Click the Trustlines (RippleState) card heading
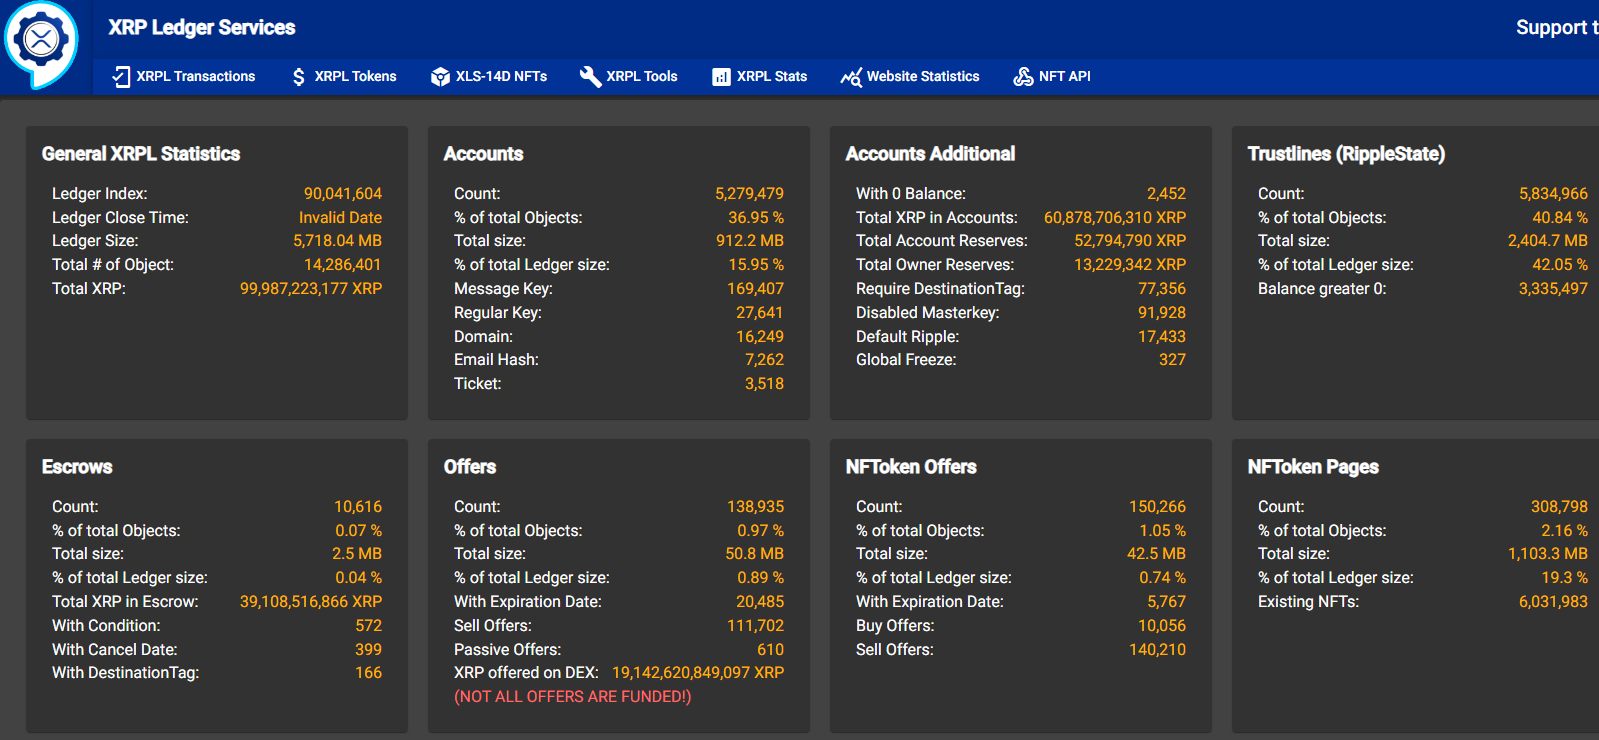The width and height of the screenshot is (1599, 740). [1346, 154]
